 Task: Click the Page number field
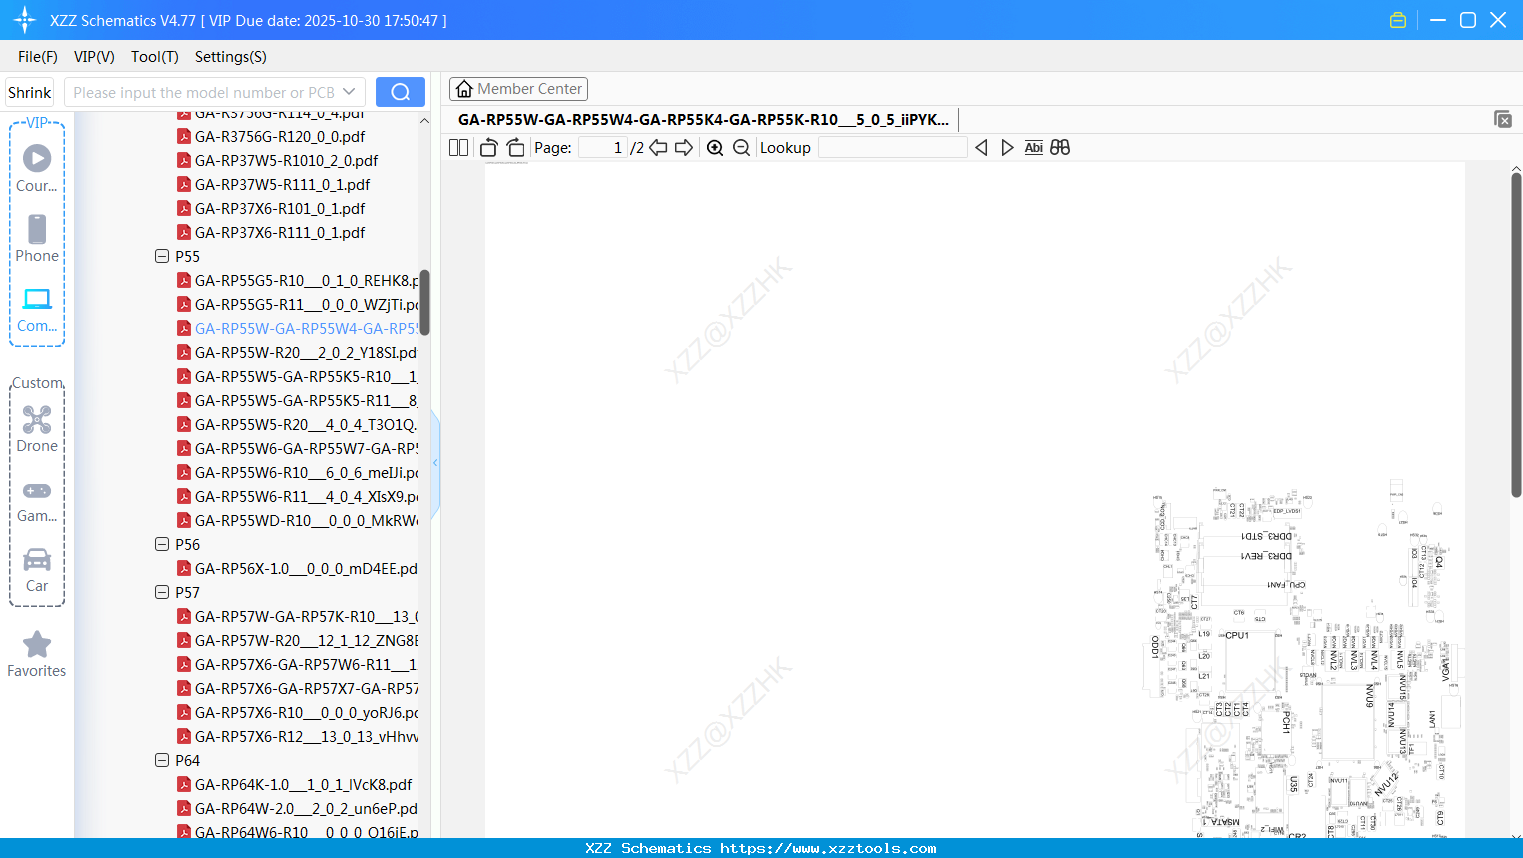(x=603, y=148)
